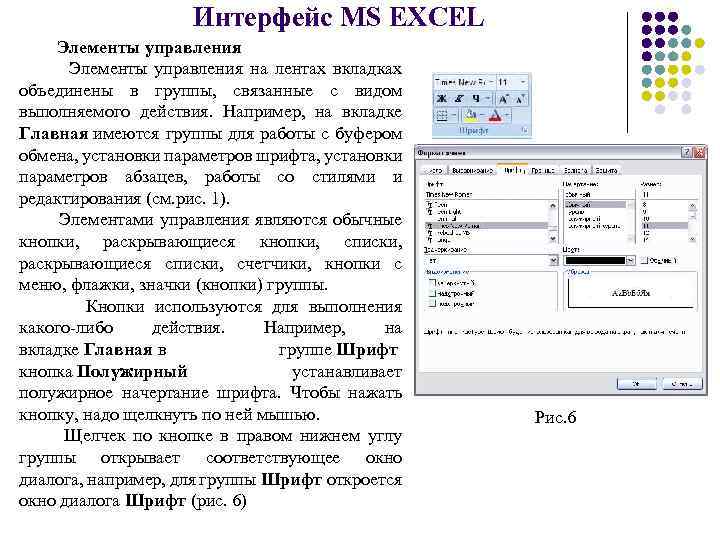Click the size list scrollbar up arrow
This screenshot has height=540, width=720.
click(692, 206)
